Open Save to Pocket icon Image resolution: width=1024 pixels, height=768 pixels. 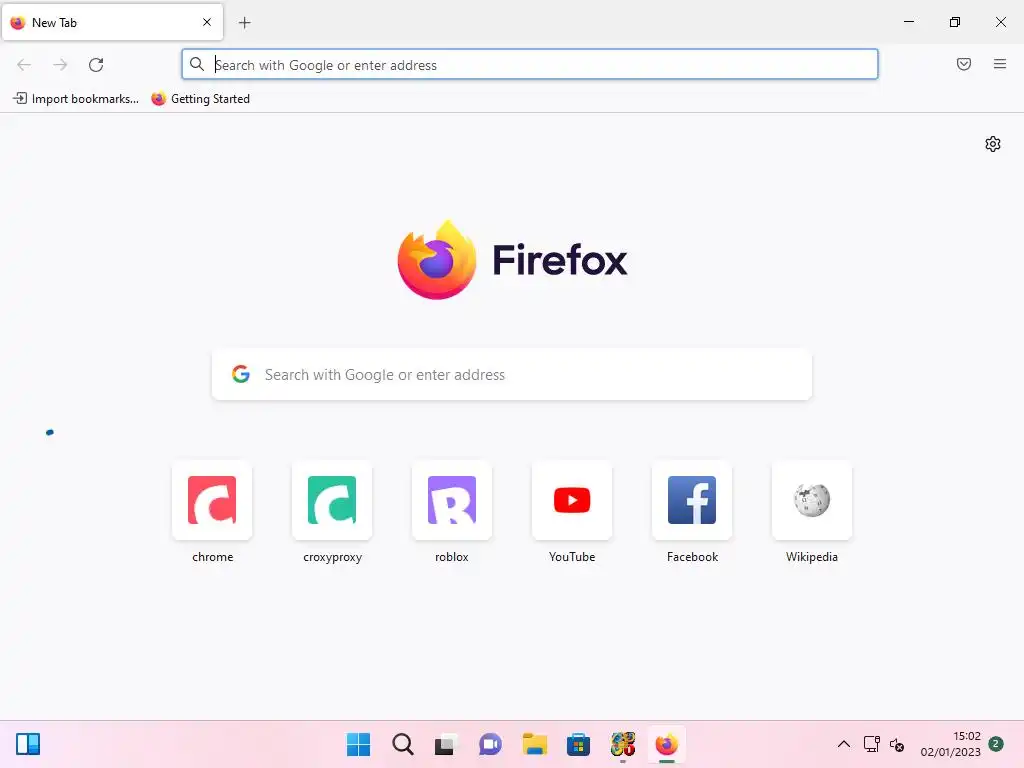click(x=963, y=64)
